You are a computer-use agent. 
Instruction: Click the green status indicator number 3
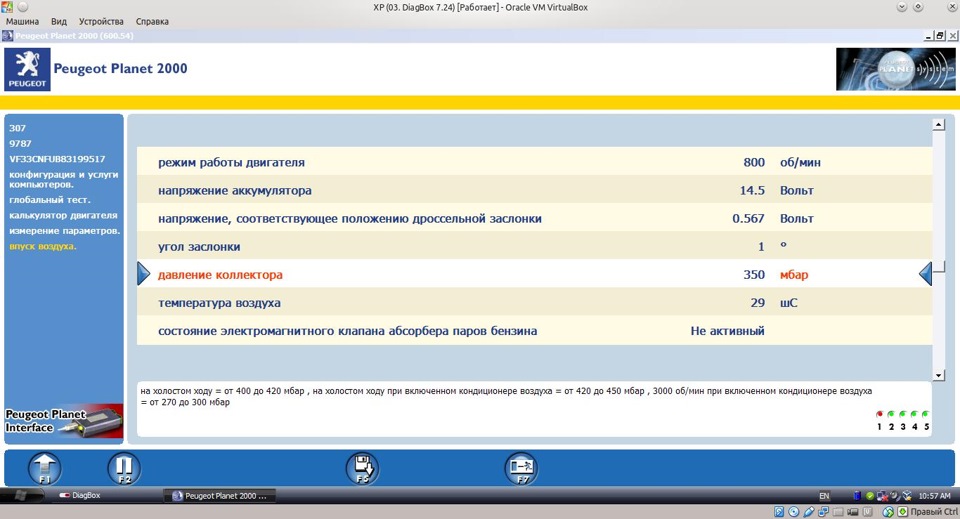902,414
